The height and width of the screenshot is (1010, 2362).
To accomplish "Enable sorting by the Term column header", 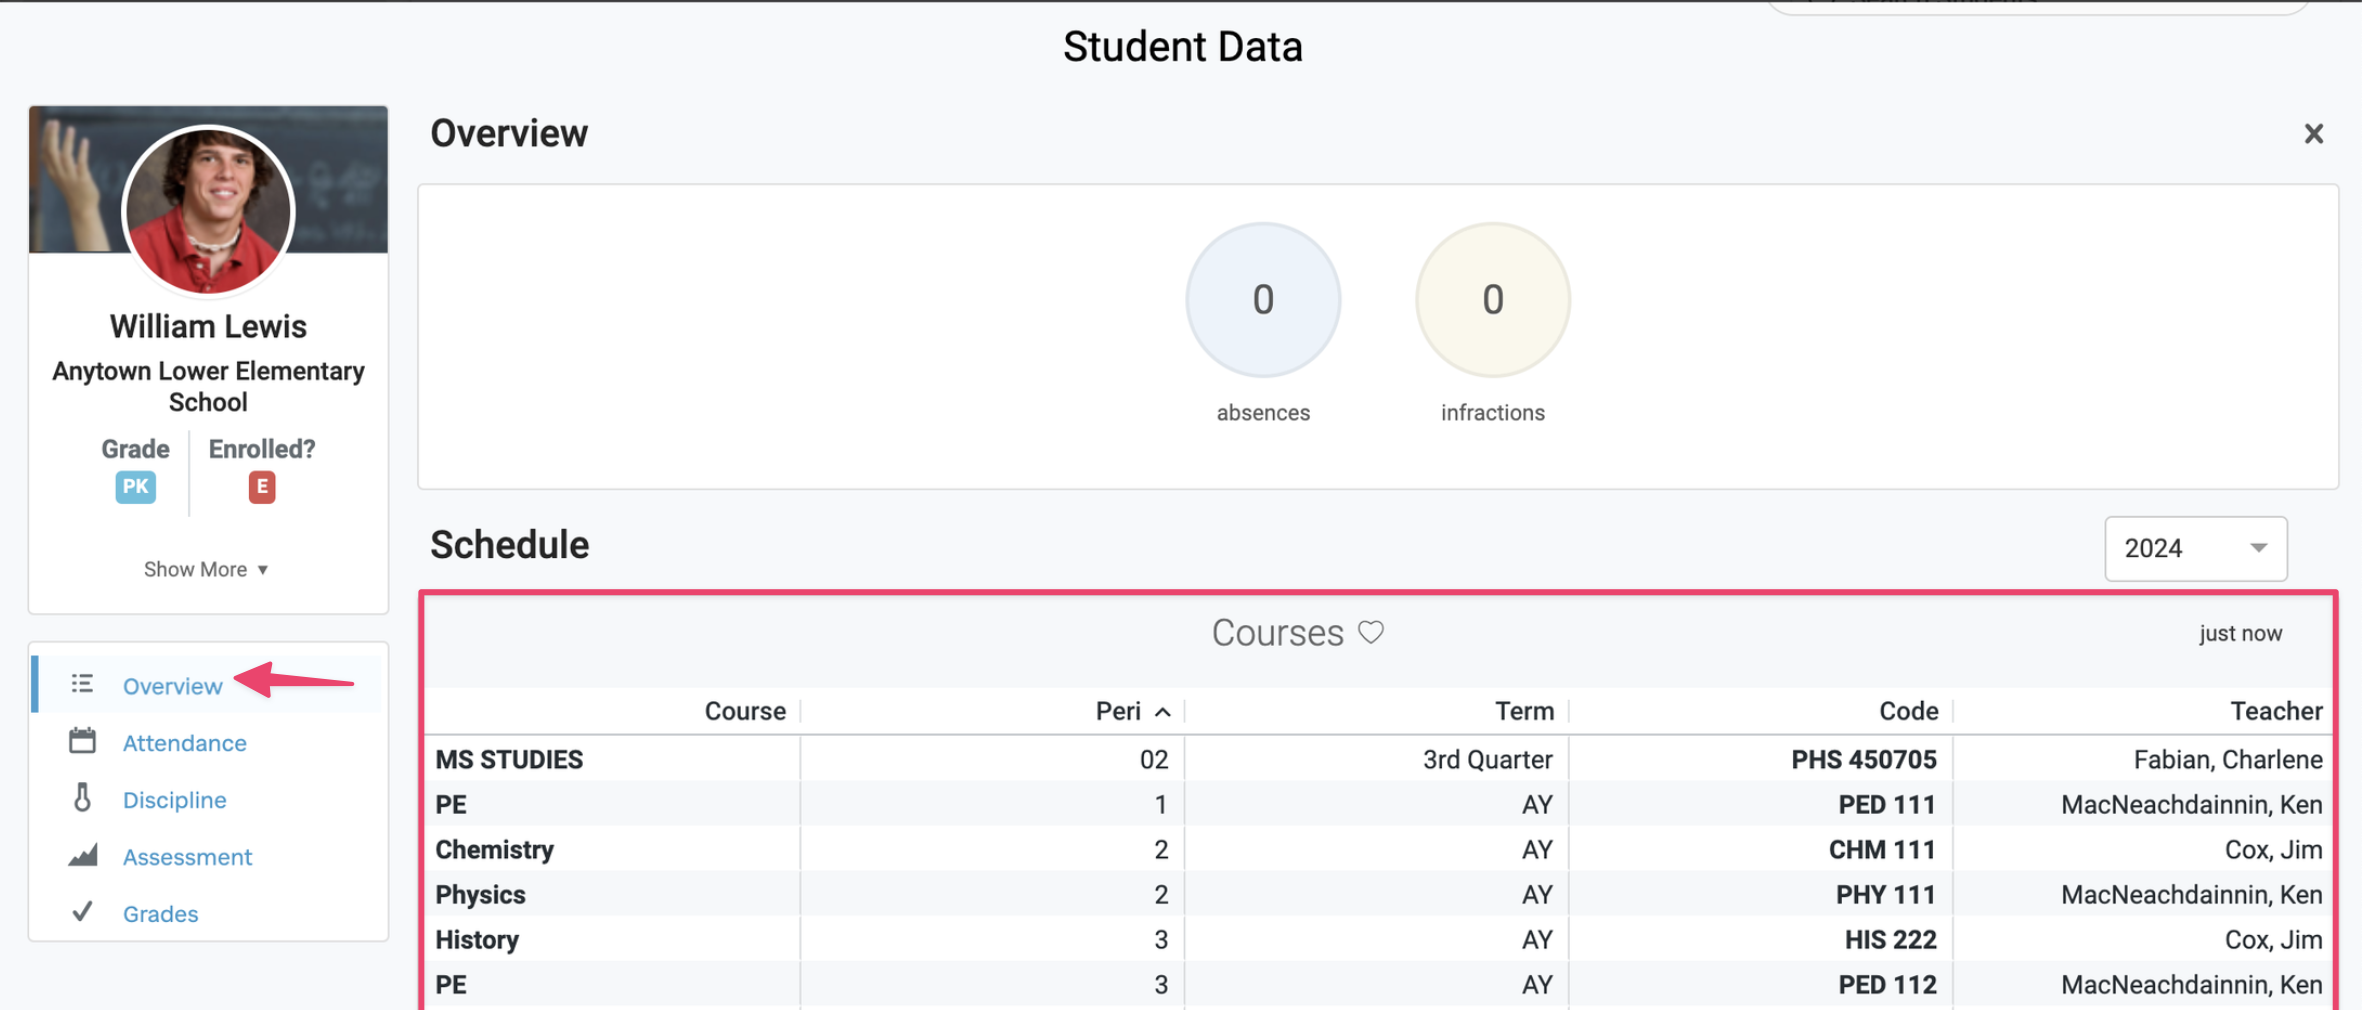I will click(x=1524, y=711).
